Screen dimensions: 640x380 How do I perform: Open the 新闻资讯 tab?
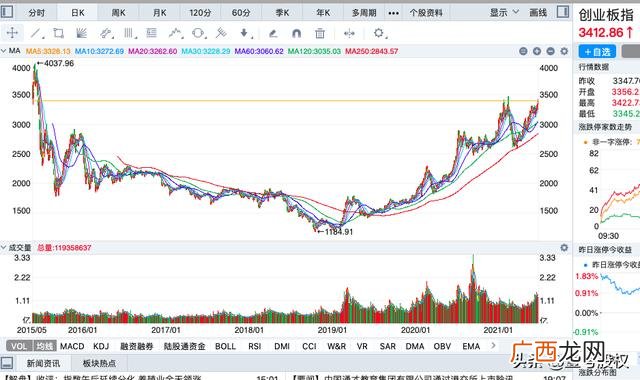tap(43, 363)
